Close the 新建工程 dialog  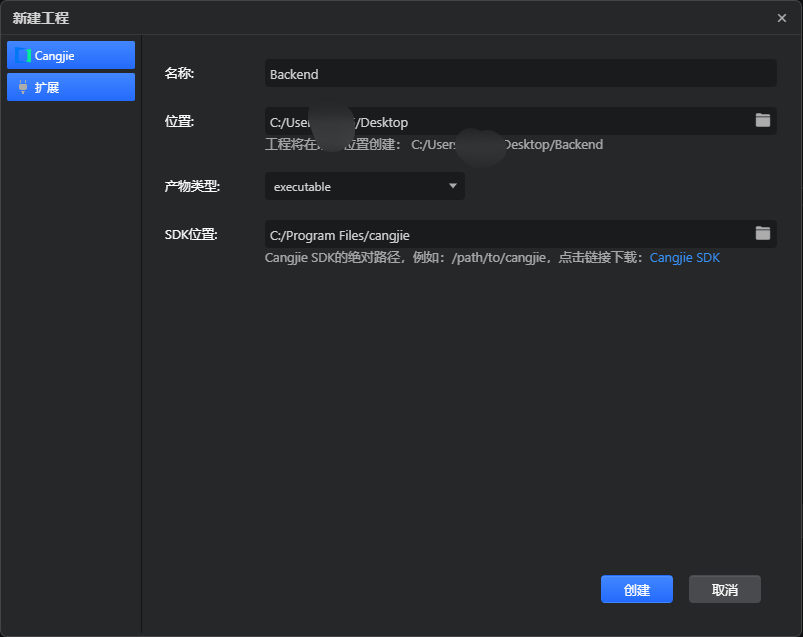[x=783, y=17]
